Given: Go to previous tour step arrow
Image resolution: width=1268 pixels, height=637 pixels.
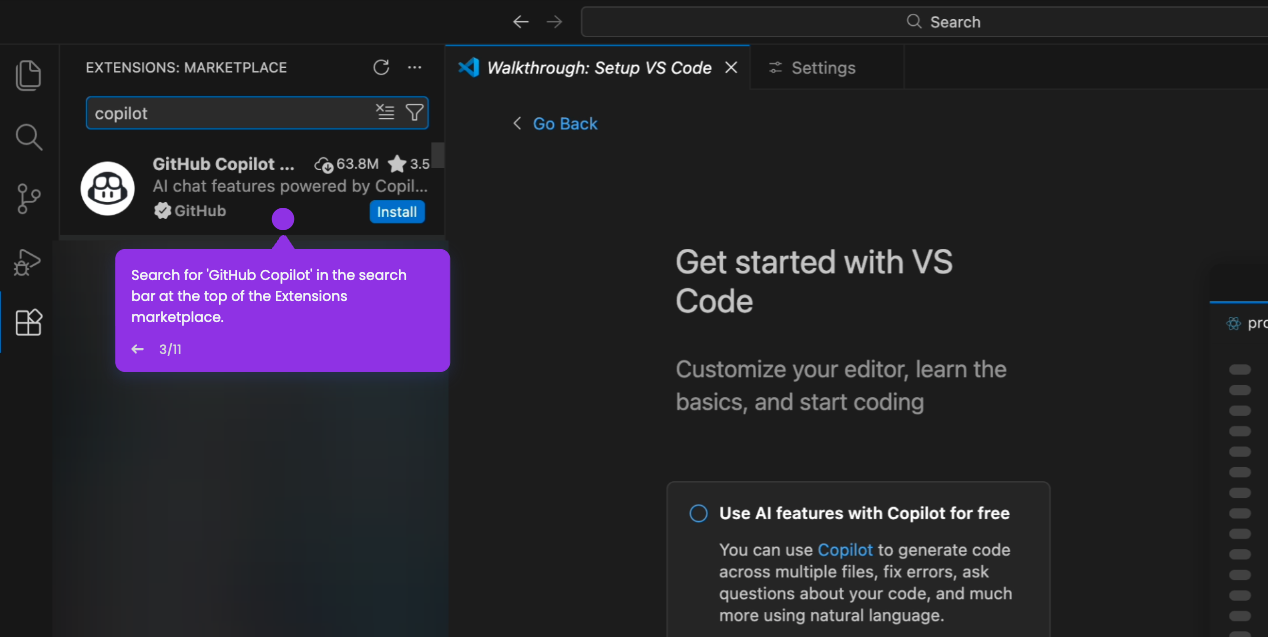Looking at the screenshot, I should coord(138,349).
